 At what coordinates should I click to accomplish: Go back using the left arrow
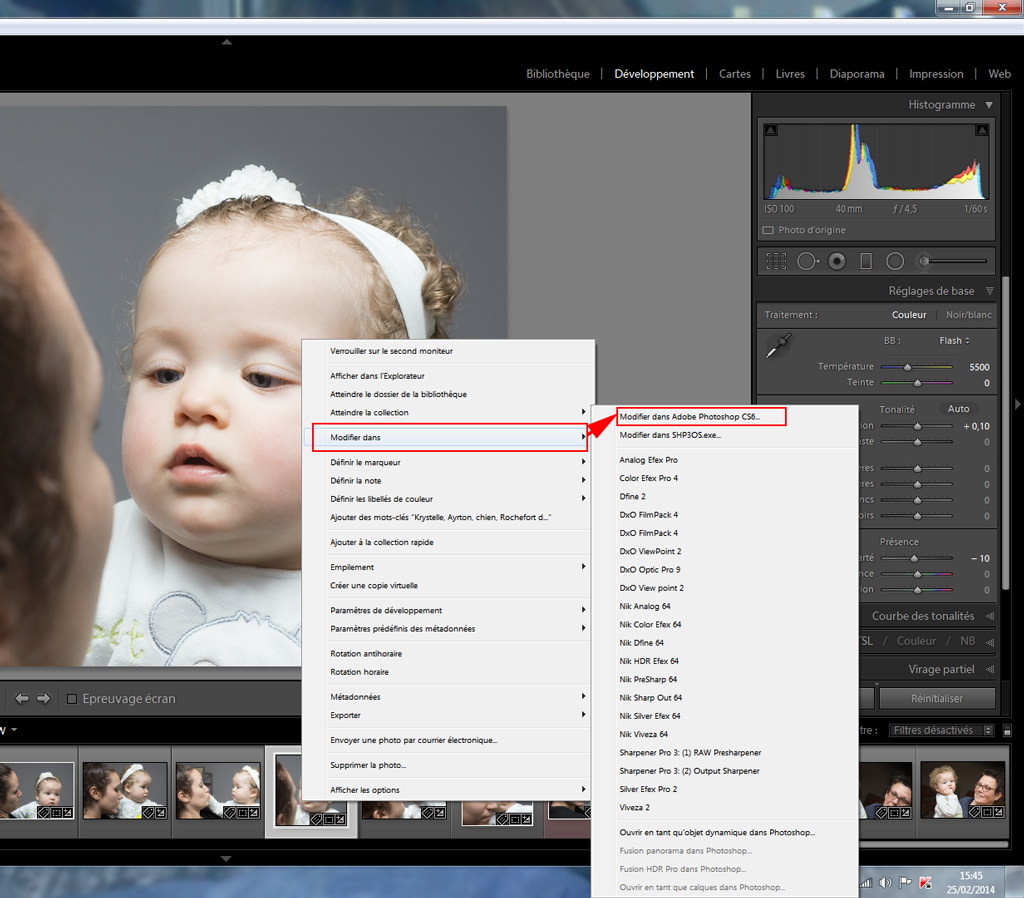pos(22,698)
